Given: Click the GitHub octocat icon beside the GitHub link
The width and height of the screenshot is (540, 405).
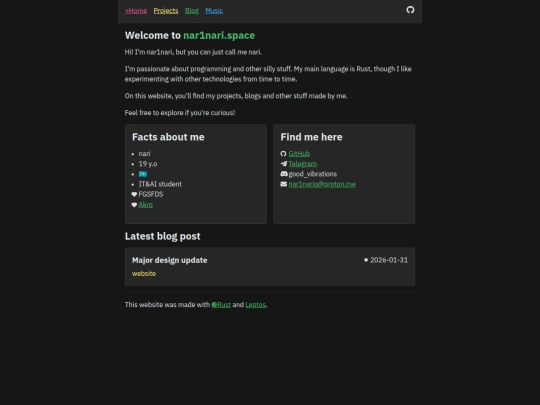Looking at the screenshot, I should tap(283, 154).
